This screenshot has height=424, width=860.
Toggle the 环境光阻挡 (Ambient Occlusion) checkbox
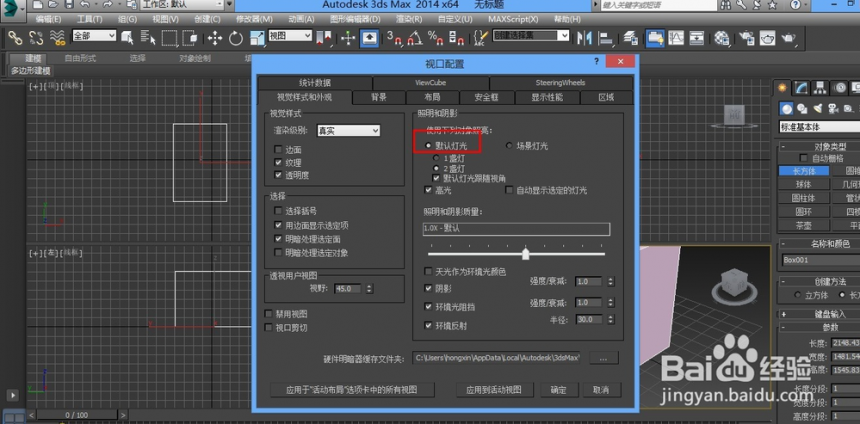[428, 307]
